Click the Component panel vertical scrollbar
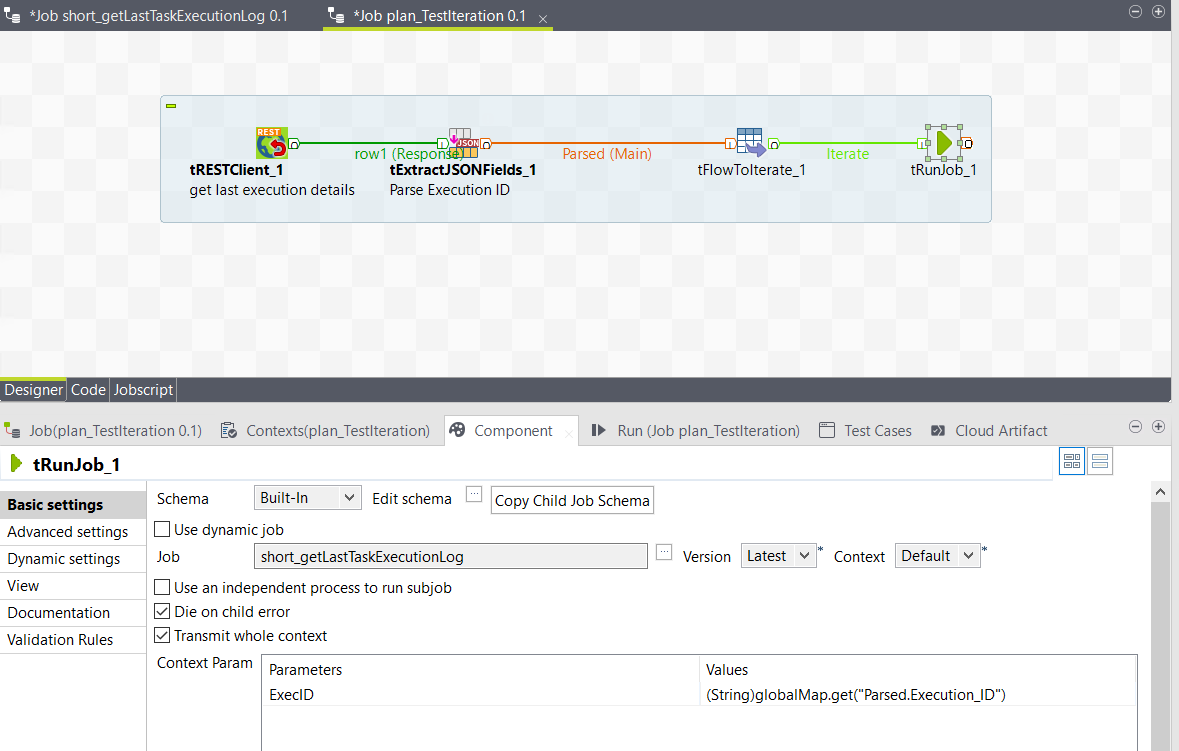 pos(1160,626)
